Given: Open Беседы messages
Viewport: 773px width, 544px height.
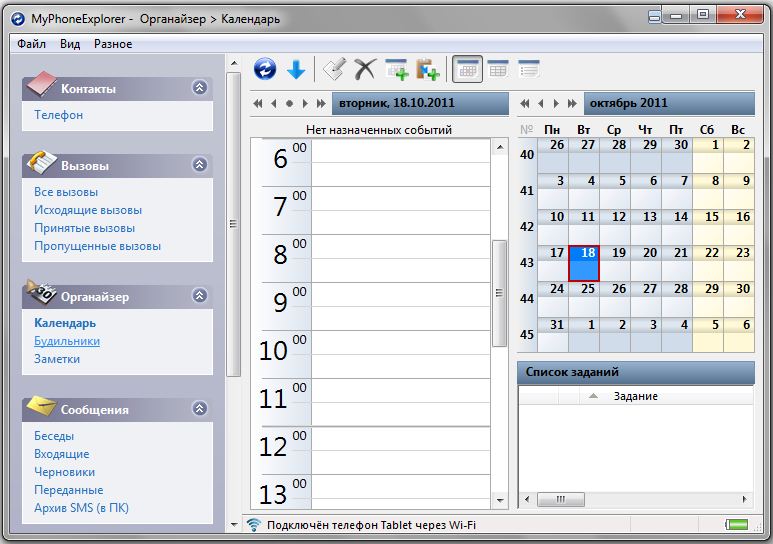Looking at the screenshot, I should (54, 436).
